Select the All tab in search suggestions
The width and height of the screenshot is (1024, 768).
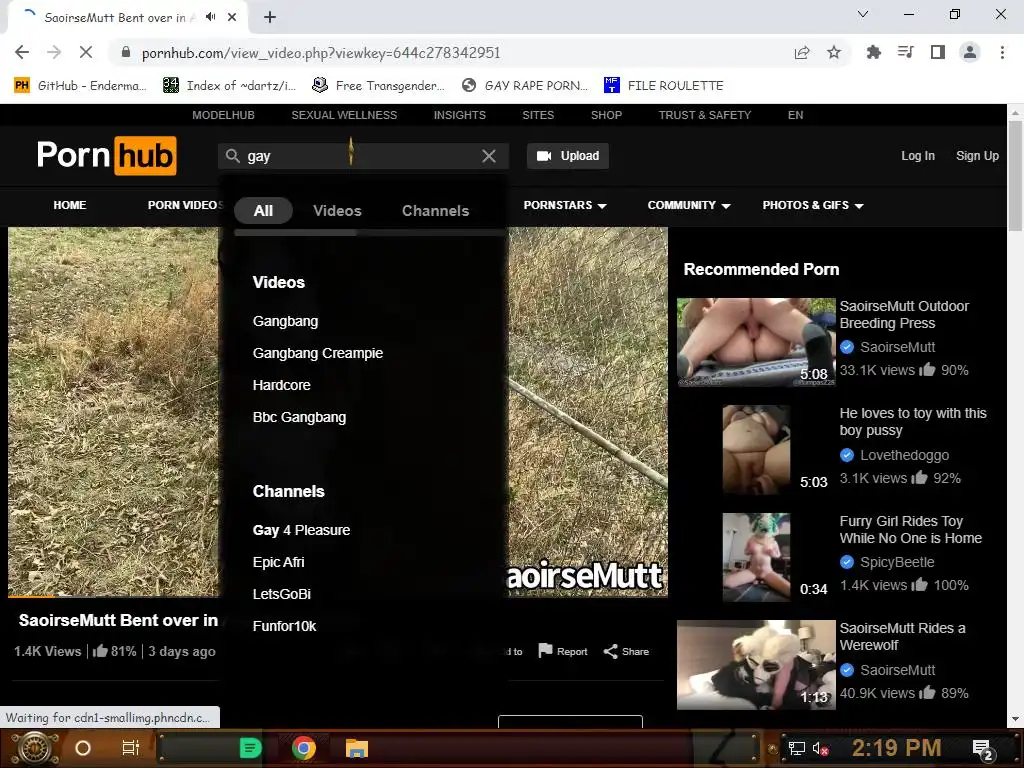pos(263,211)
